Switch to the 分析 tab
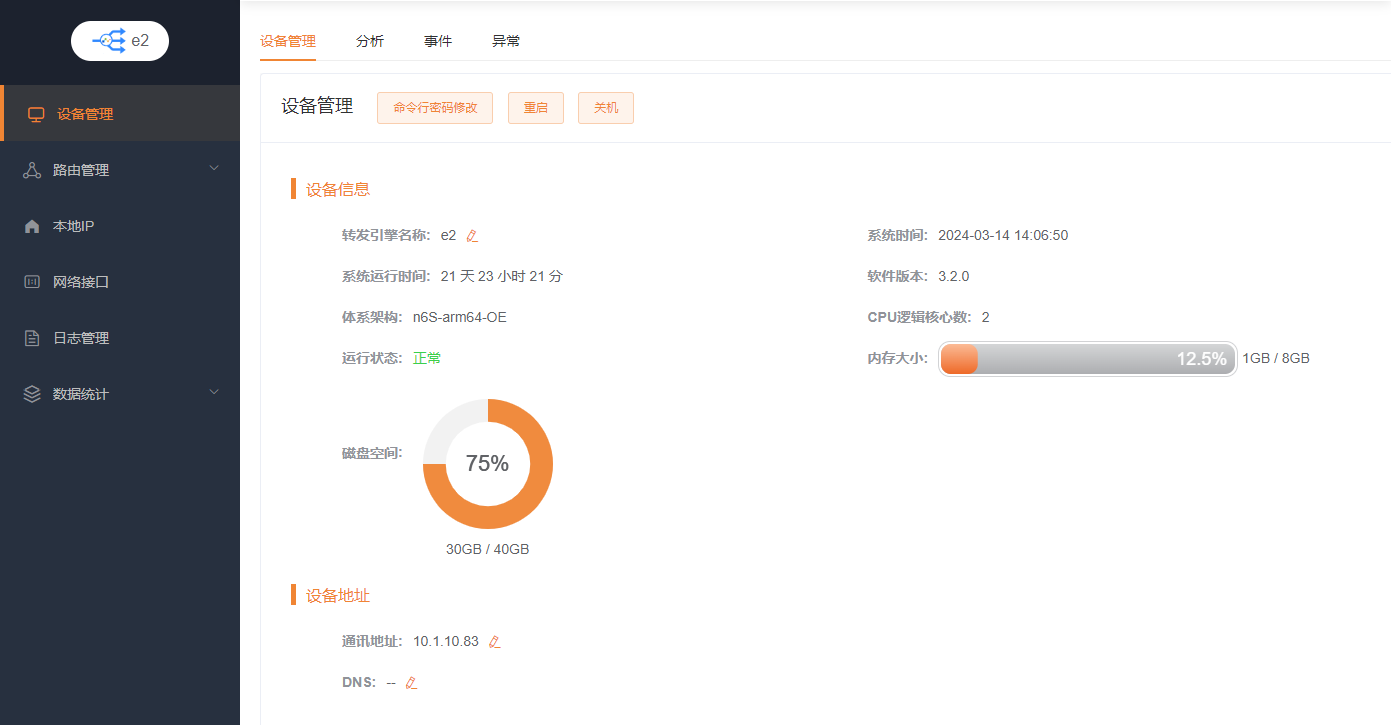Image resolution: width=1391 pixels, height=725 pixels. coord(369,41)
